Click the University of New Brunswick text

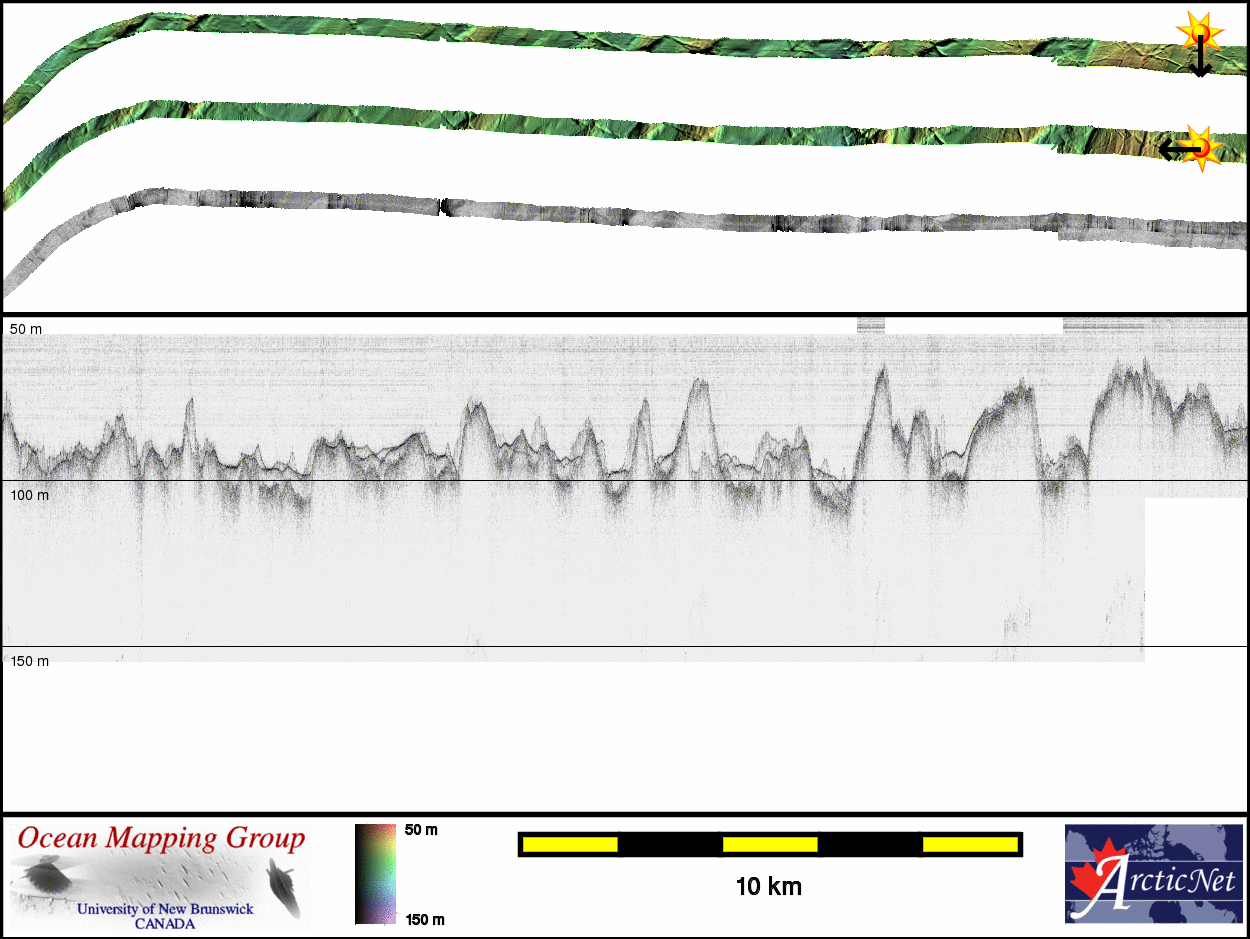click(x=165, y=909)
